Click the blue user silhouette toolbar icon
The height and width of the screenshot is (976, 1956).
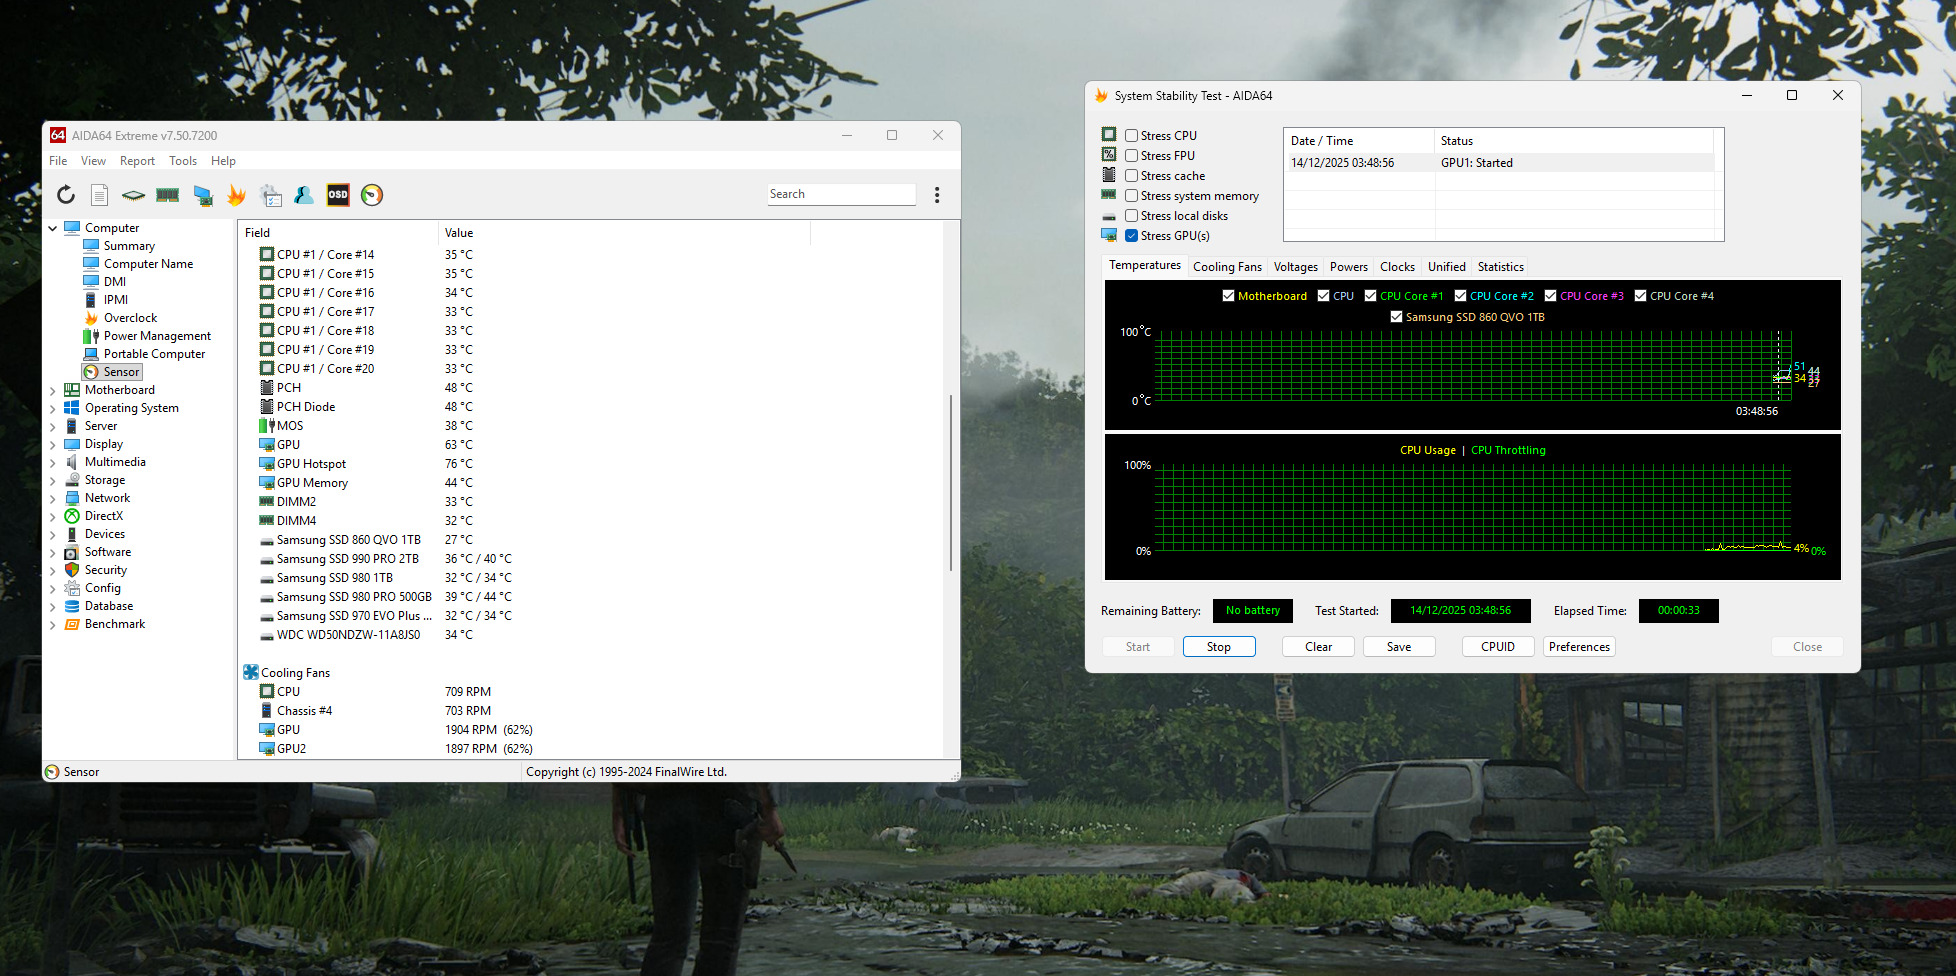pos(304,195)
